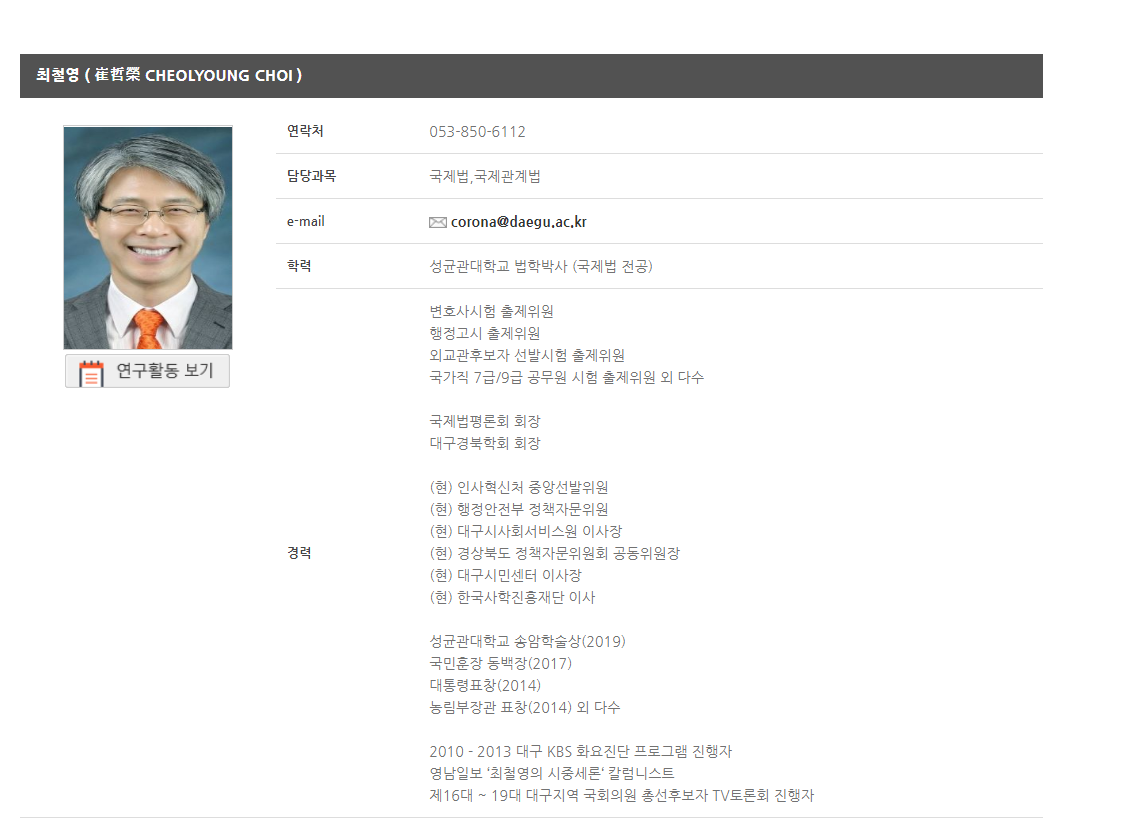
Task: Click the 최철영 CHEOLYOUNG CHOI header title
Action: coord(169,75)
